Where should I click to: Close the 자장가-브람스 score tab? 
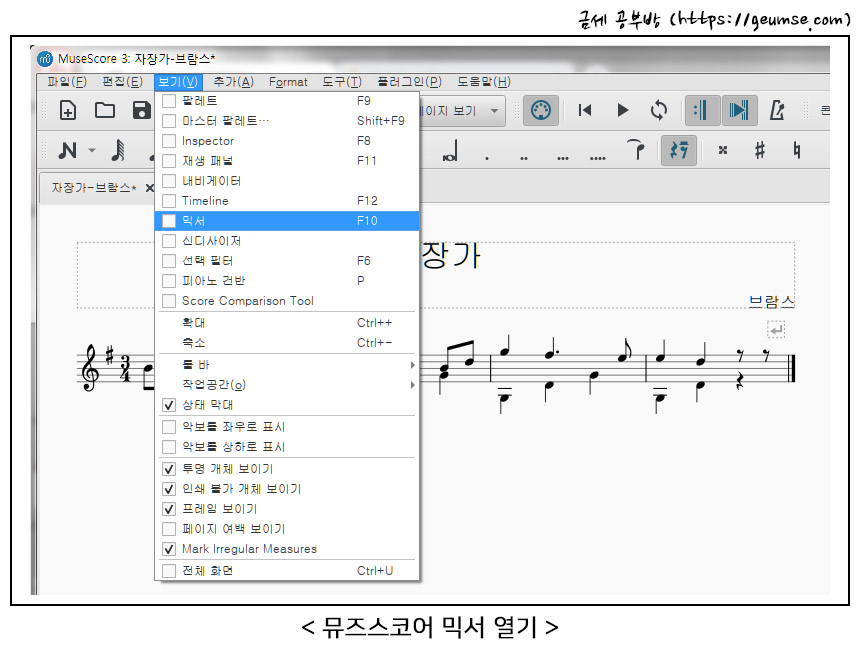[150, 188]
